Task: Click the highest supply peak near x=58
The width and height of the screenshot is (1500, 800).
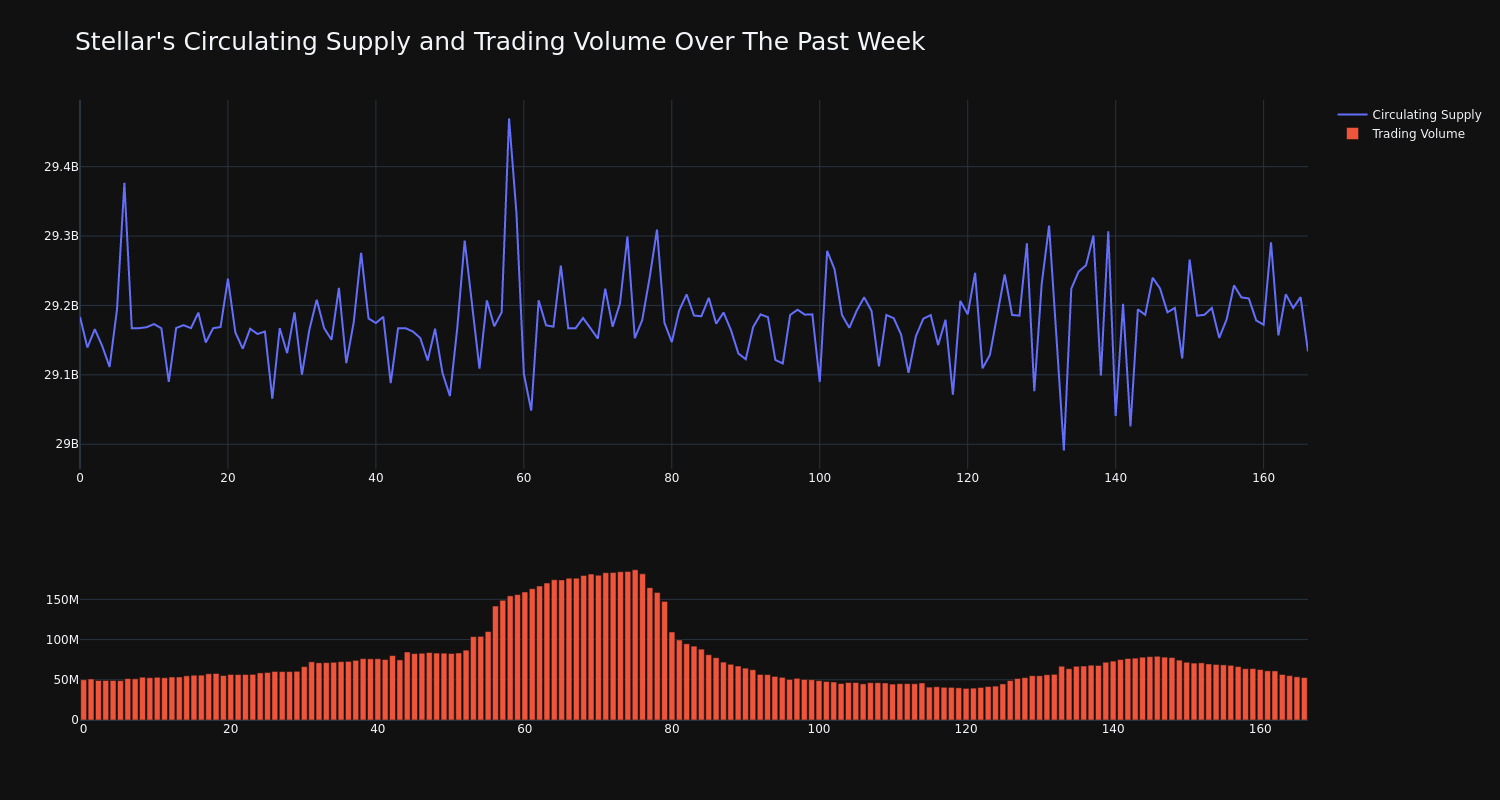Action: click(509, 119)
